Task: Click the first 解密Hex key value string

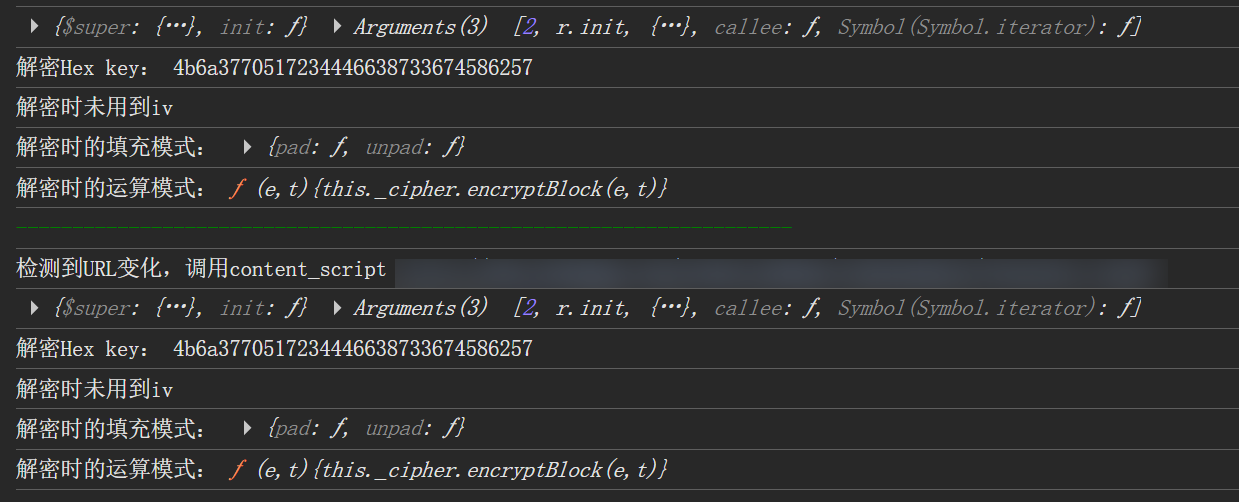Action: [x=352, y=68]
